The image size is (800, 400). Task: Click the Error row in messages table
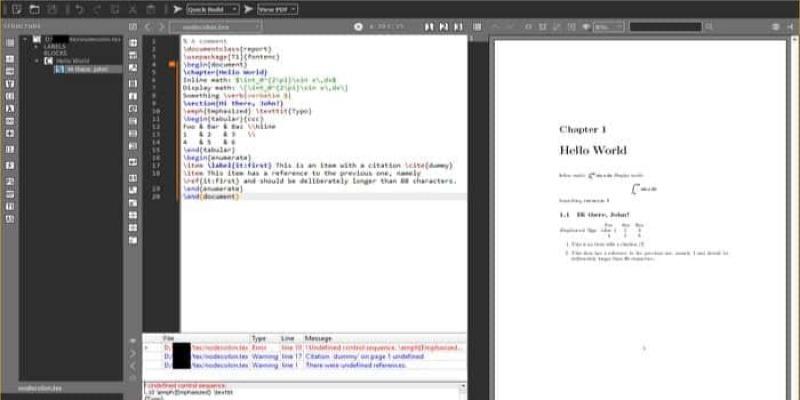coord(300,349)
